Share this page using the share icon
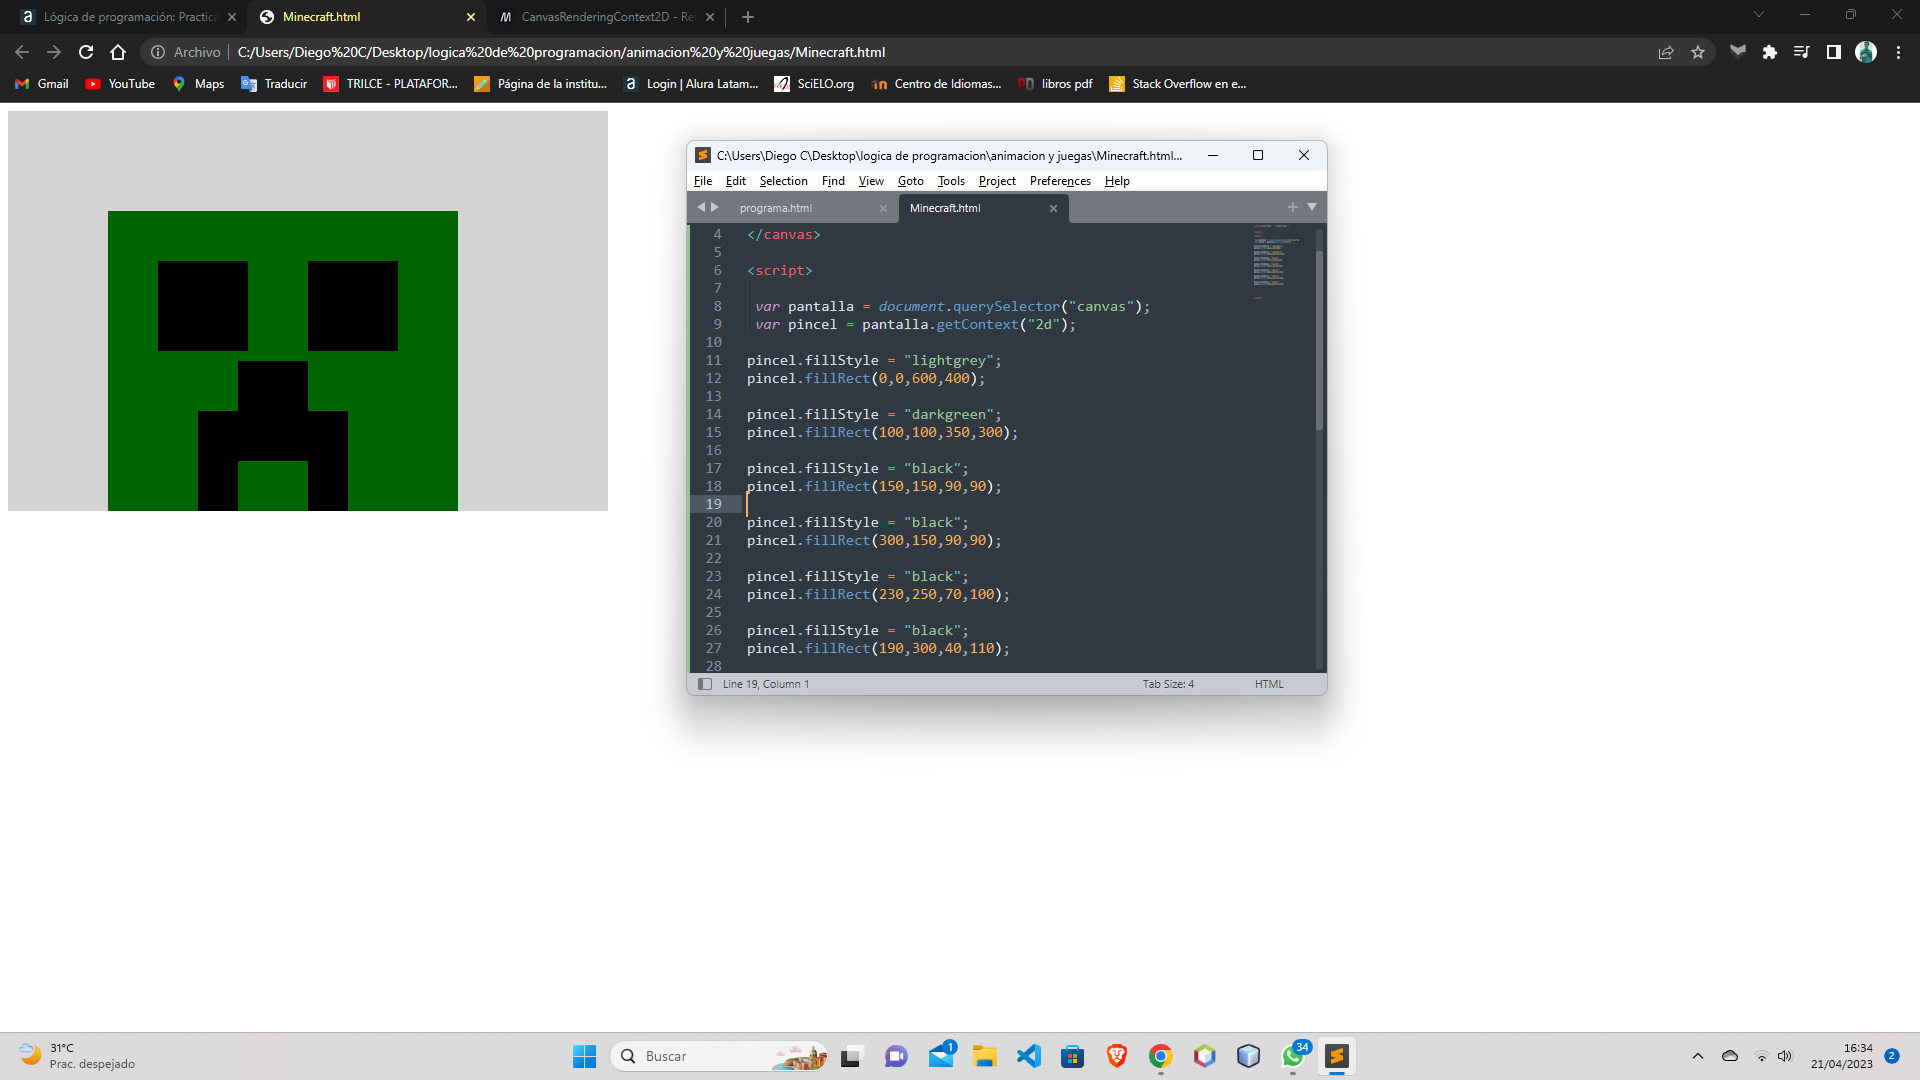 [x=1666, y=52]
